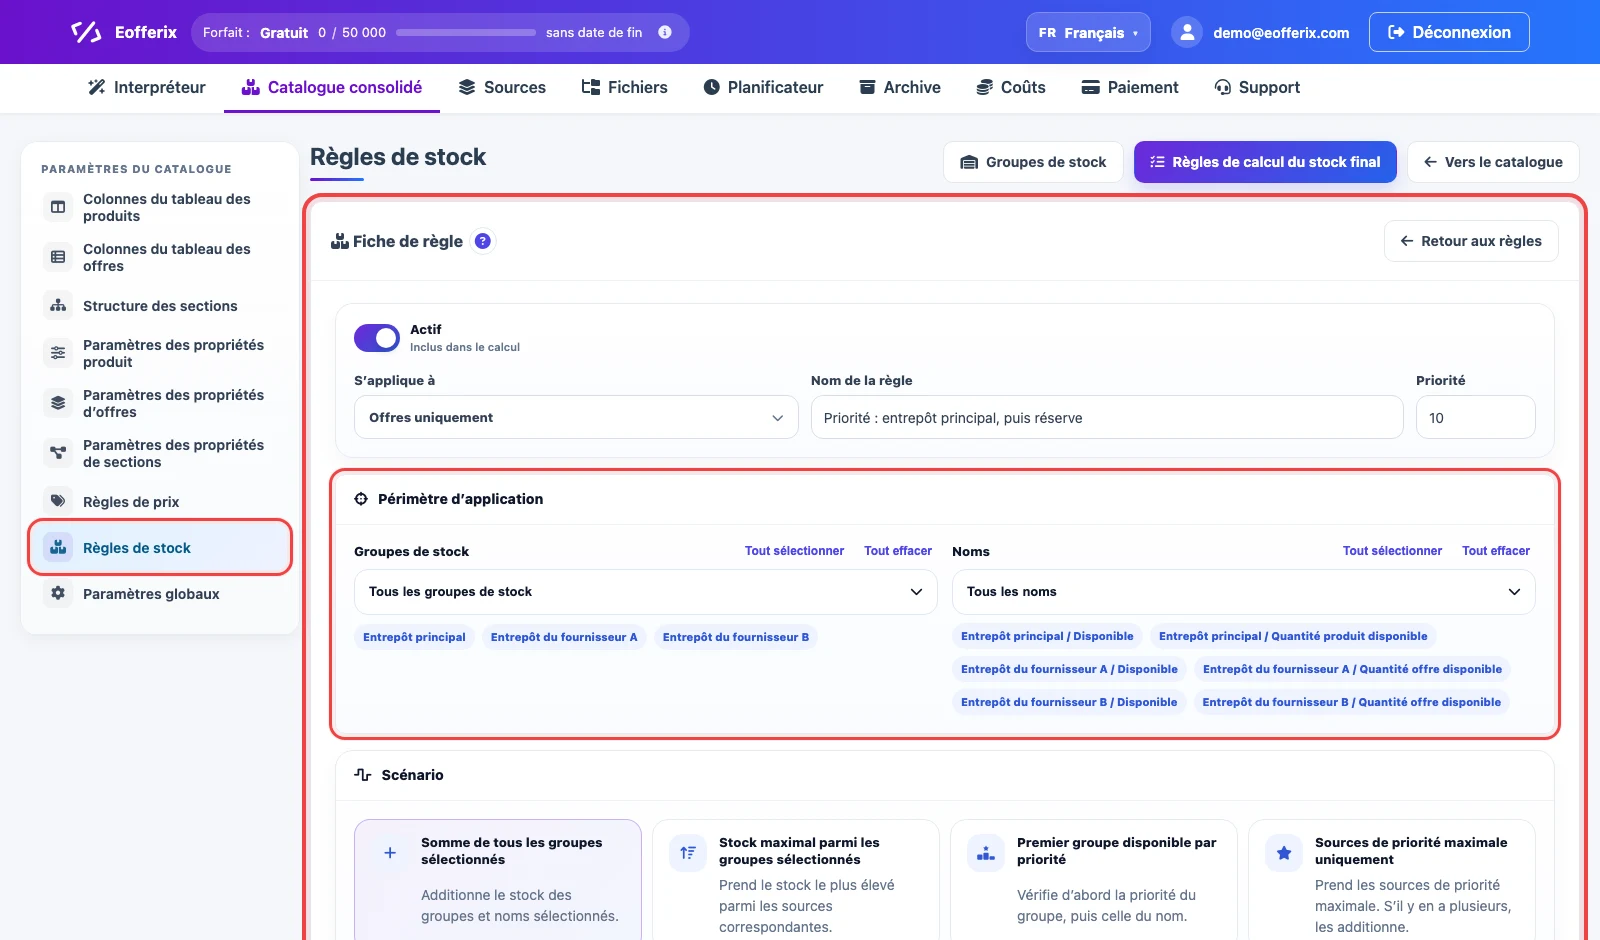Image resolution: width=1600 pixels, height=940 pixels.
Task: Expand the Tous les groupes de stock dropdown
Action: 645,592
